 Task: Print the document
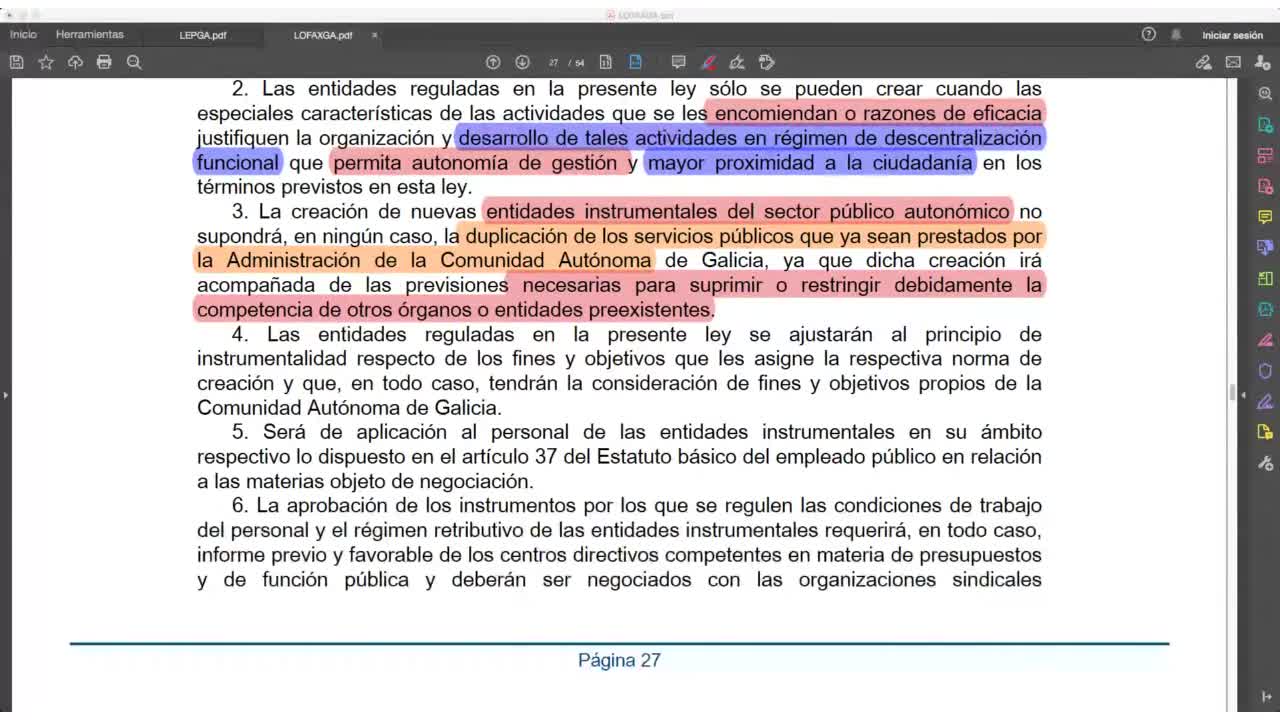(x=104, y=62)
